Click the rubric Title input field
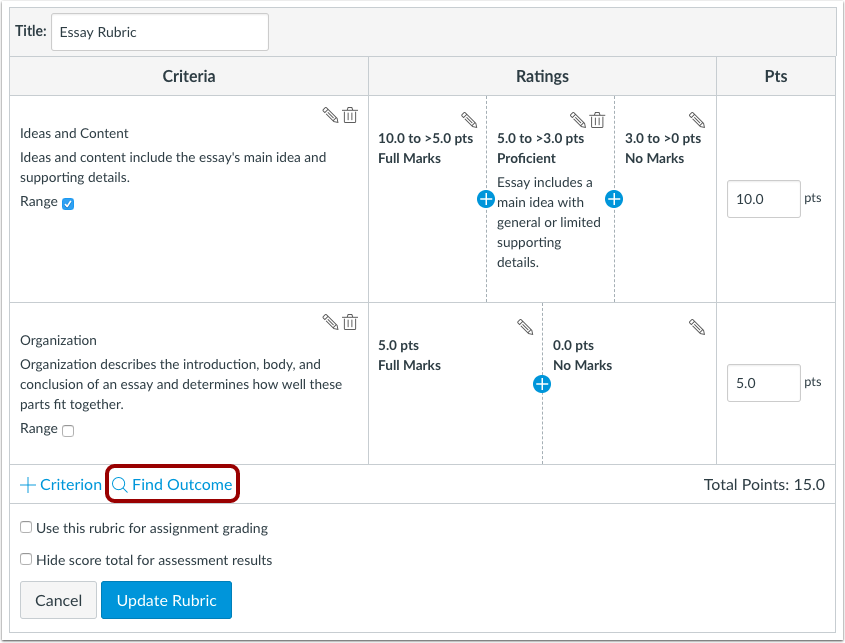Image resolution: width=845 pixels, height=643 pixels. (x=159, y=32)
